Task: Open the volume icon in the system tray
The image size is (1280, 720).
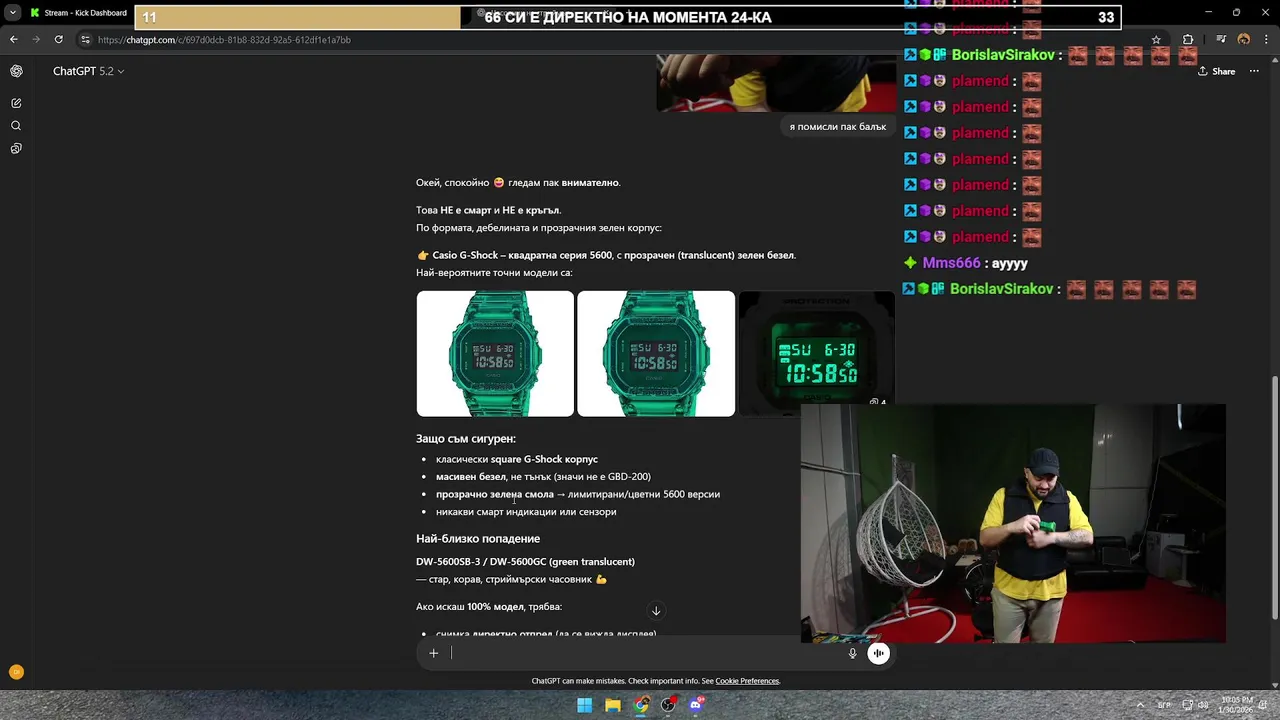Action: point(1204,705)
